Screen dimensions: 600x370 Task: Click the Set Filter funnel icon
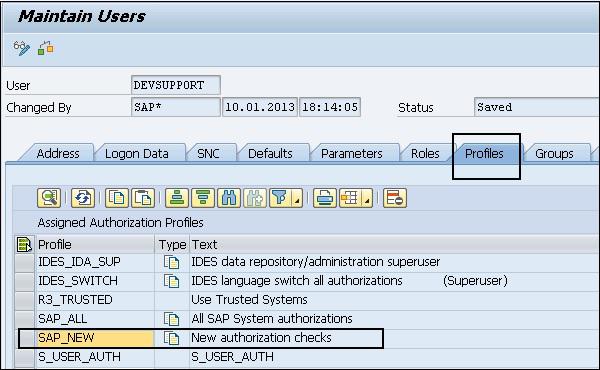[280, 198]
